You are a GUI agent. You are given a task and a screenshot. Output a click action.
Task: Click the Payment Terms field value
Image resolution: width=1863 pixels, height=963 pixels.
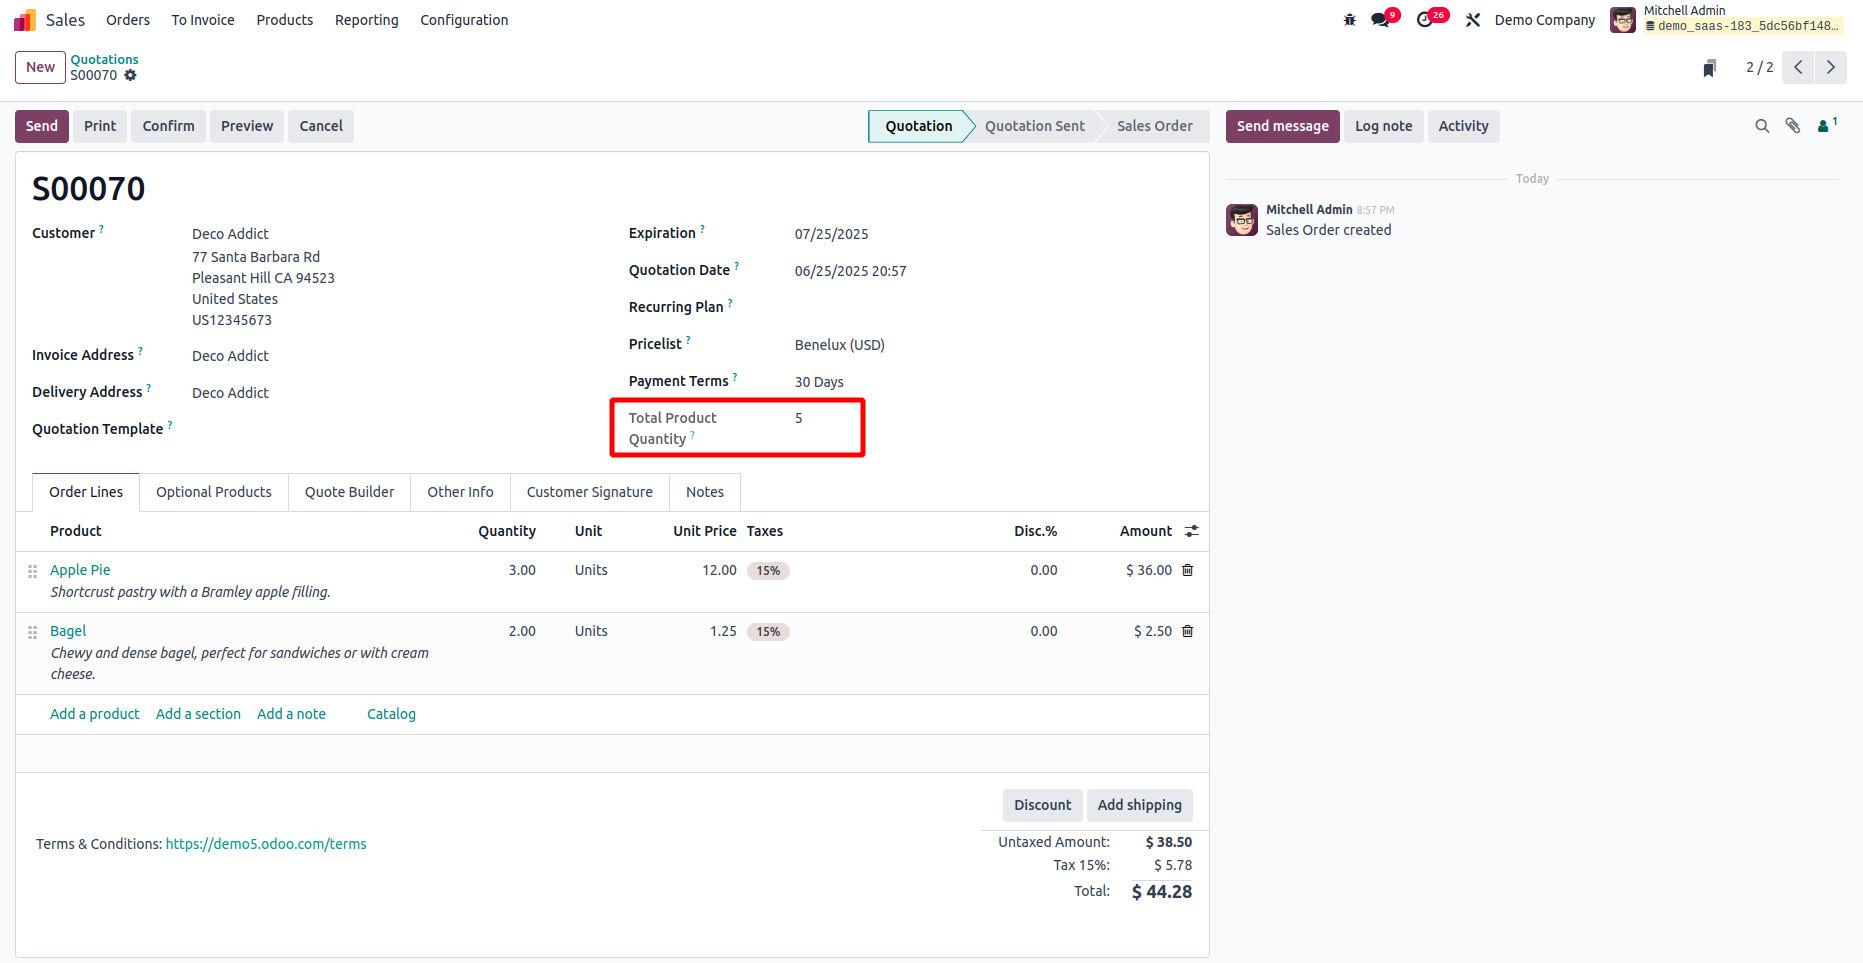tap(819, 382)
